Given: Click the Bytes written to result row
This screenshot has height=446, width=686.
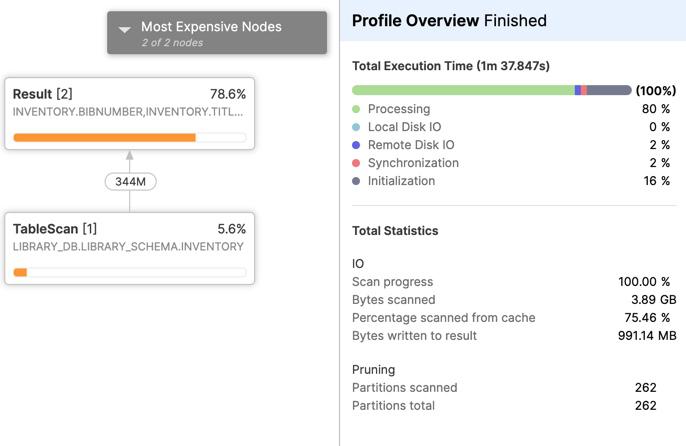Looking at the screenshot, I should click(x=513, y=336).
